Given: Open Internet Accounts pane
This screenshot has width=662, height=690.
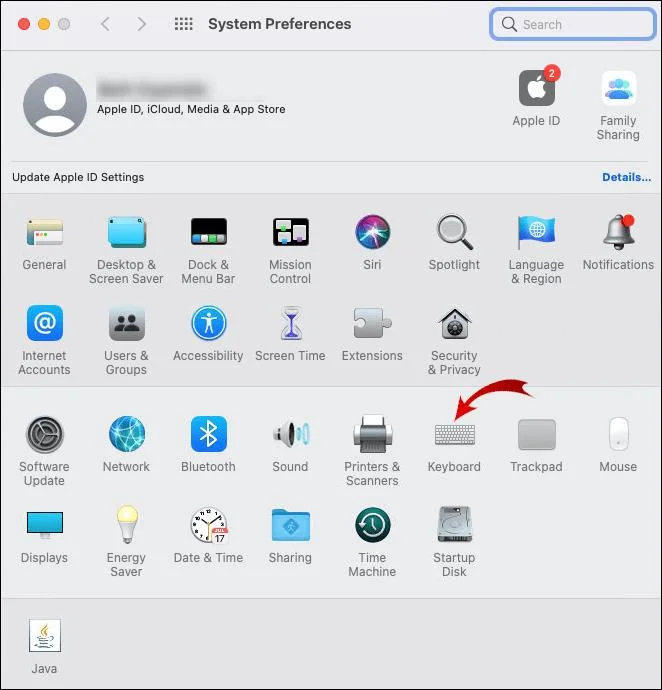Looking at the screenshot, I should [x=44, y=323].
